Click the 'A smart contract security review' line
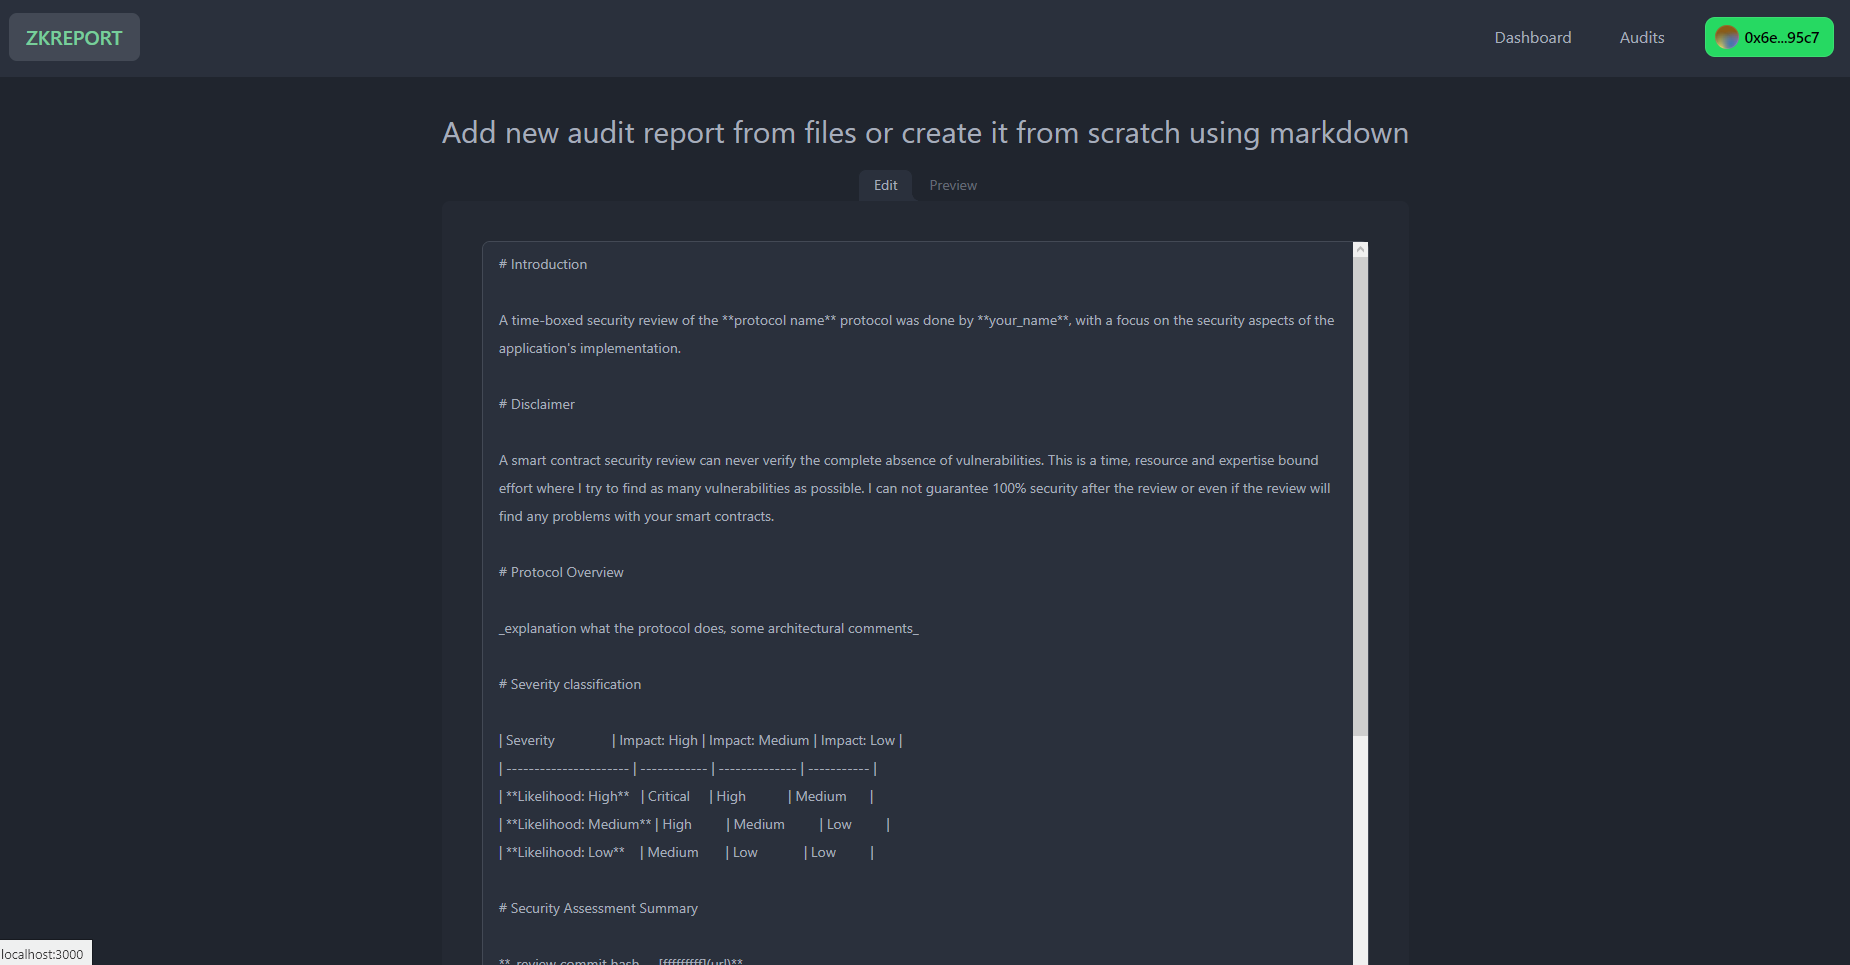This screenshot has height=965, width=1850. (909, 460)
